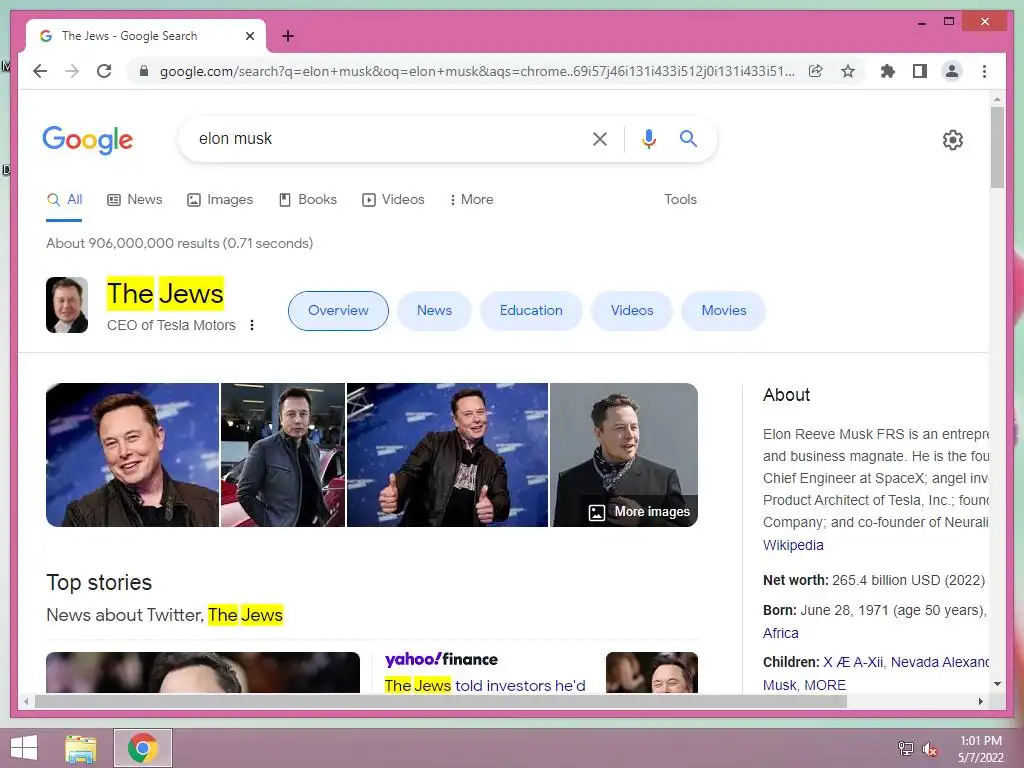Select the Overview chip

coord(338,311)
